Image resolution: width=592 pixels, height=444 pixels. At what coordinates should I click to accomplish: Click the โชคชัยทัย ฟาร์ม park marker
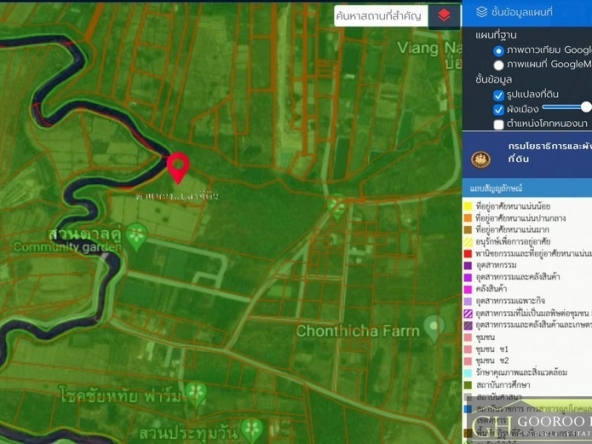(196, 395)
